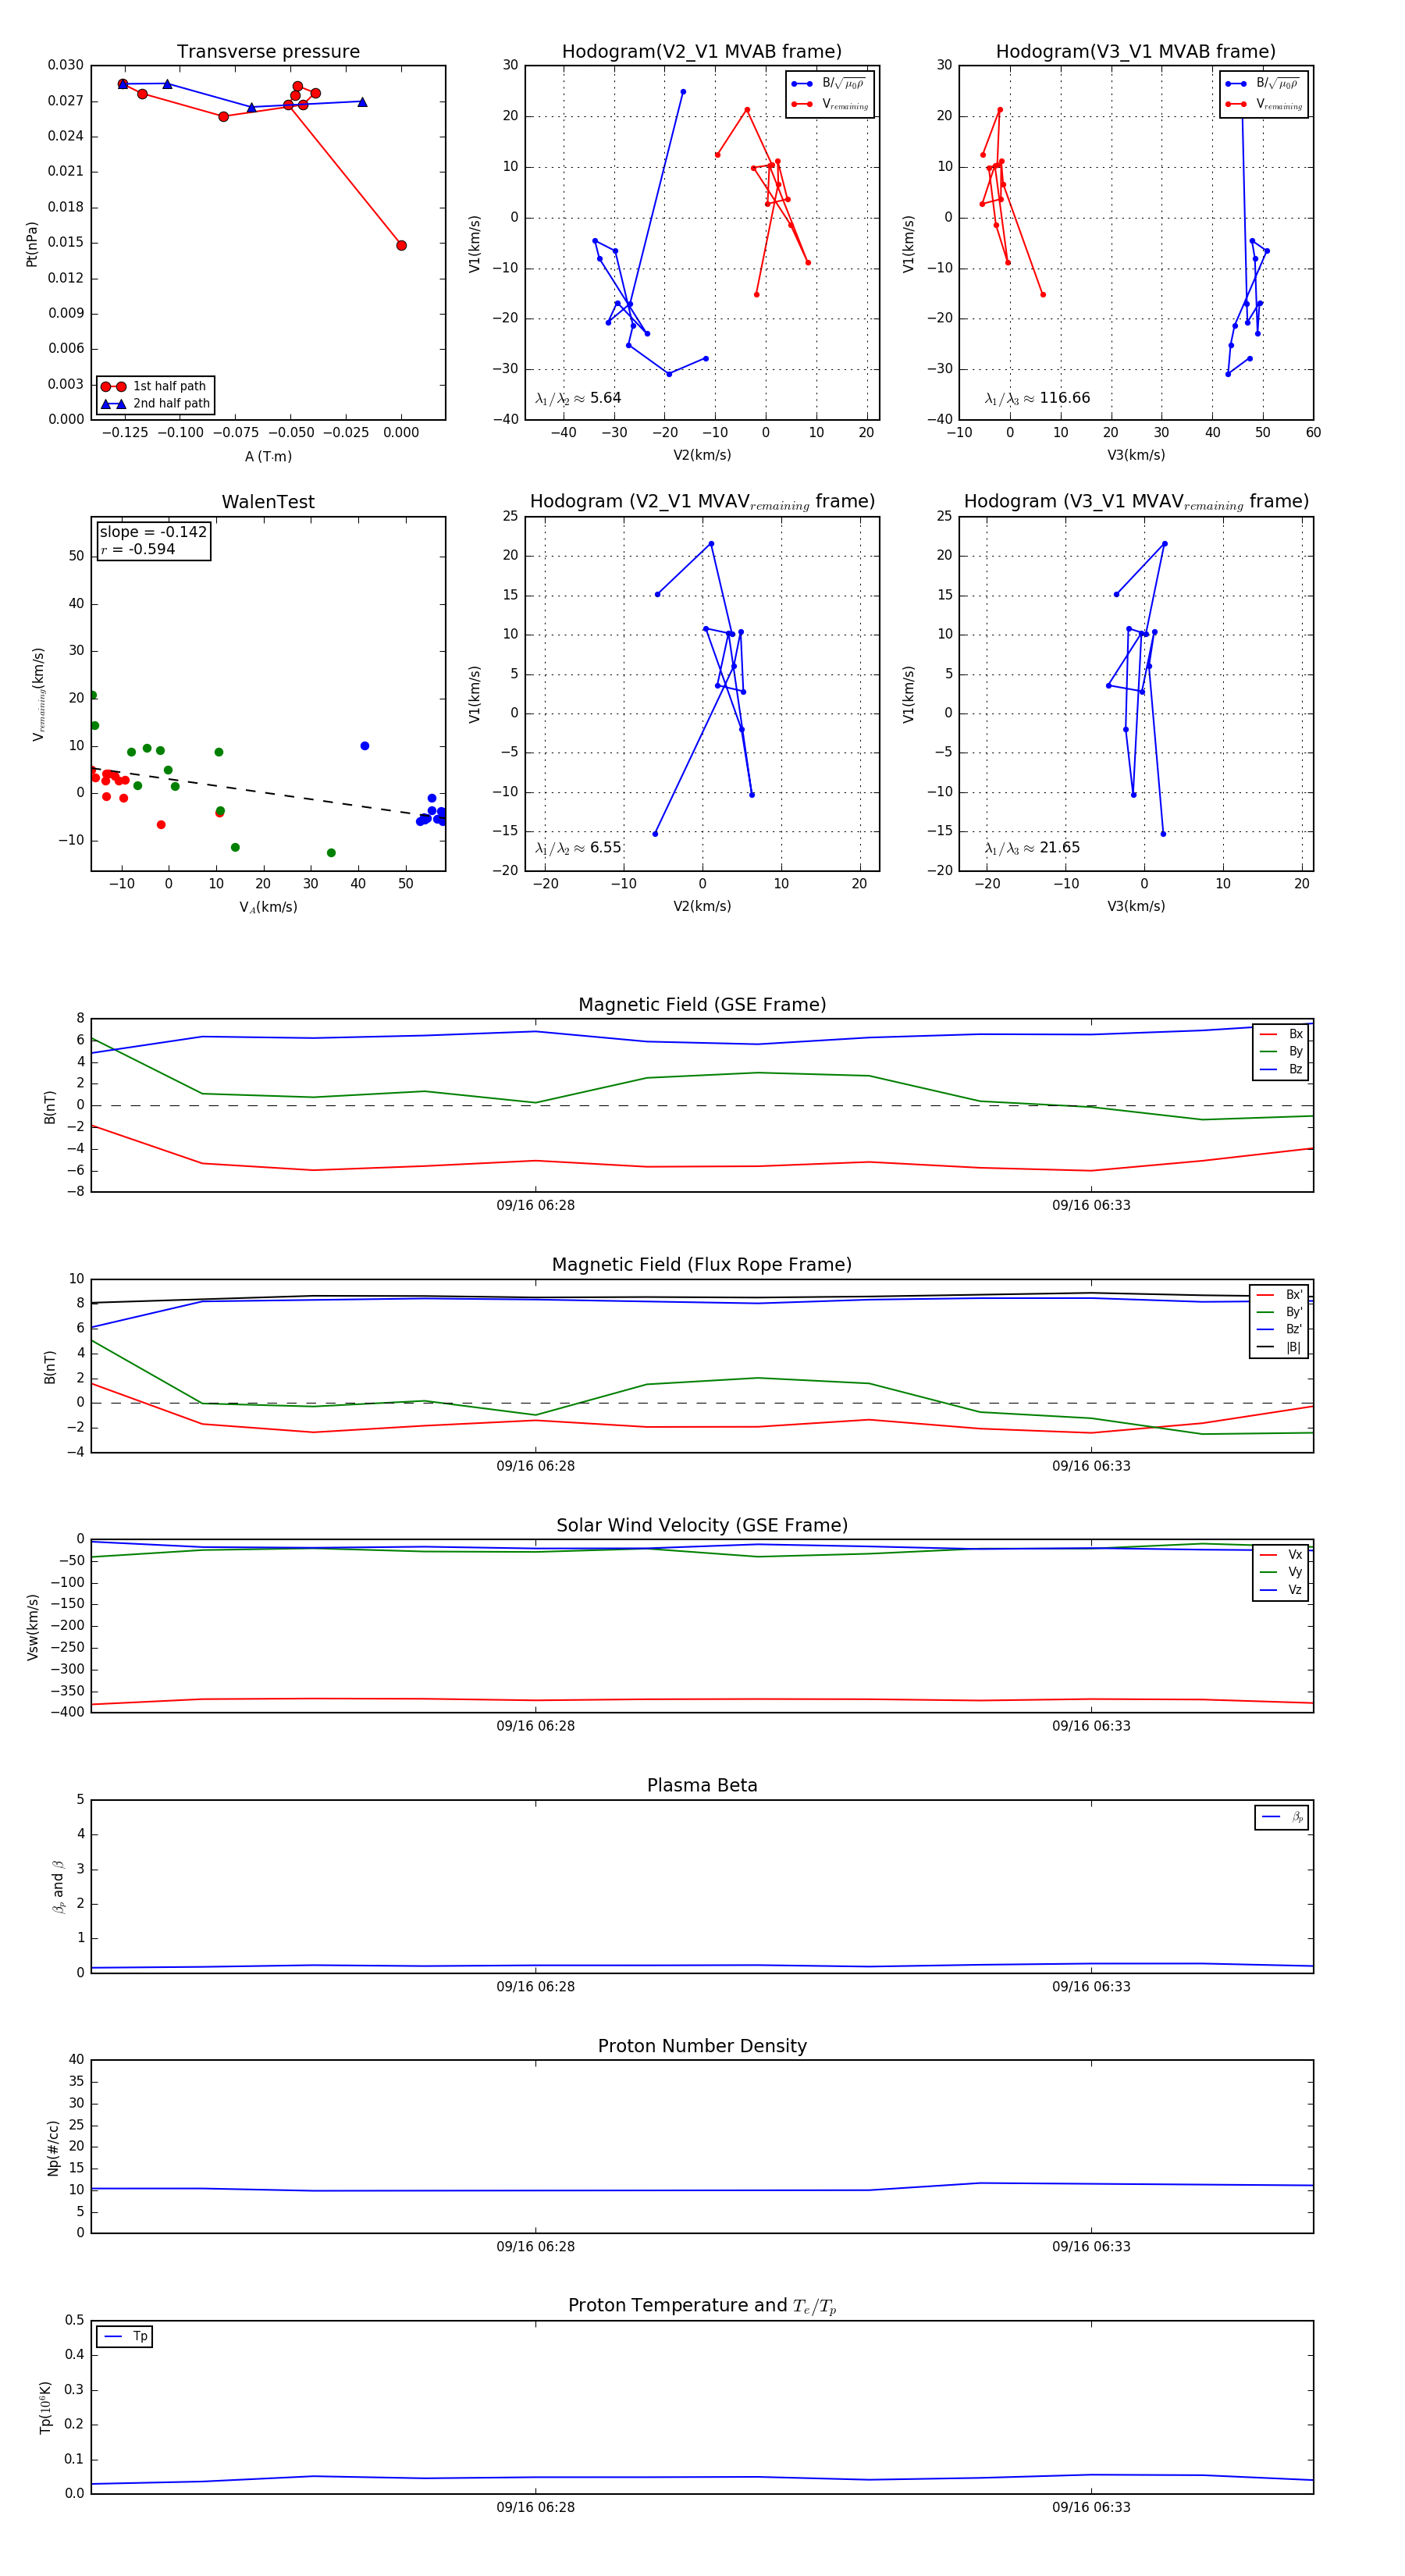1405x2576 pixels.
Task: Click the 'Hodogram(V3_V1 MVAB frame)' title
Action: click(x=1136, y=52)
